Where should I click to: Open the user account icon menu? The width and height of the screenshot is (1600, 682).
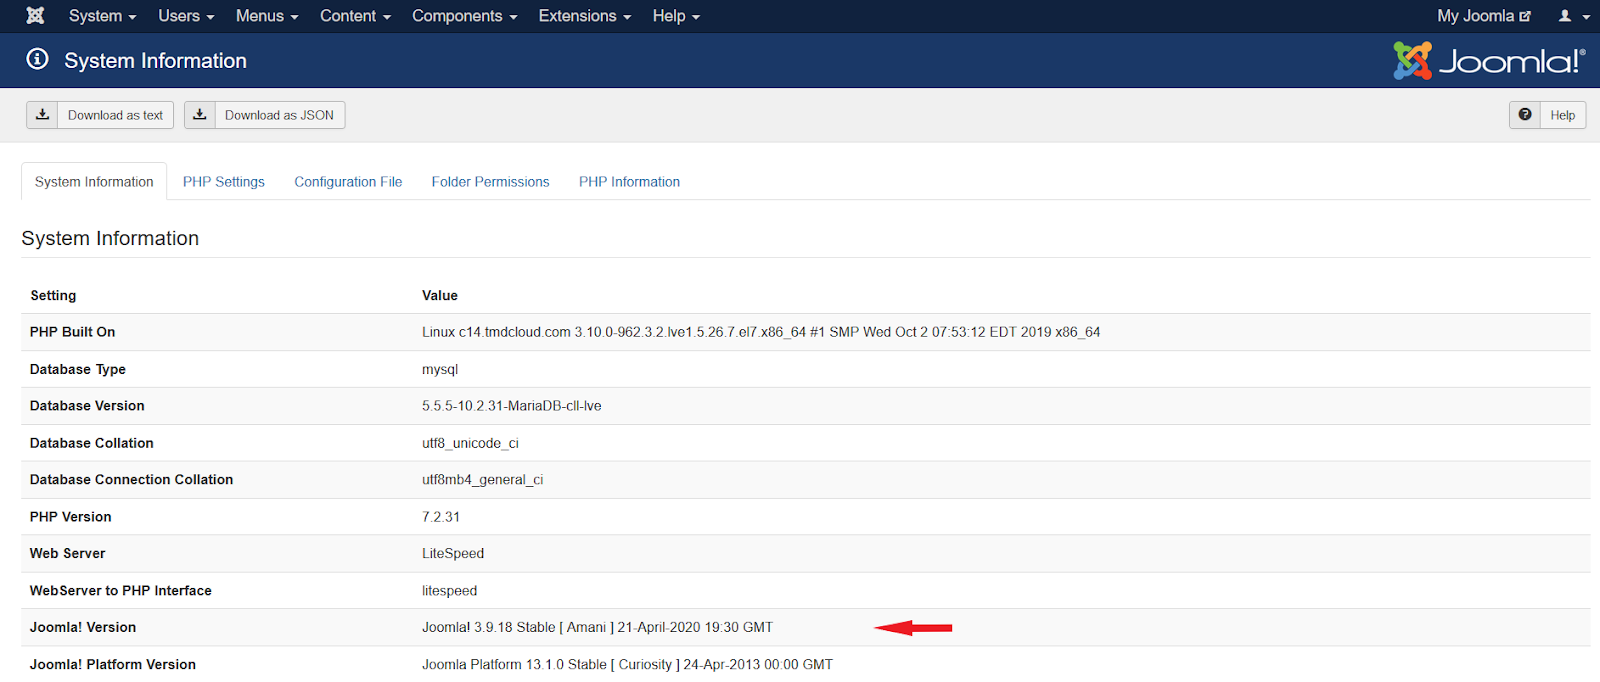click(1573, 16)
